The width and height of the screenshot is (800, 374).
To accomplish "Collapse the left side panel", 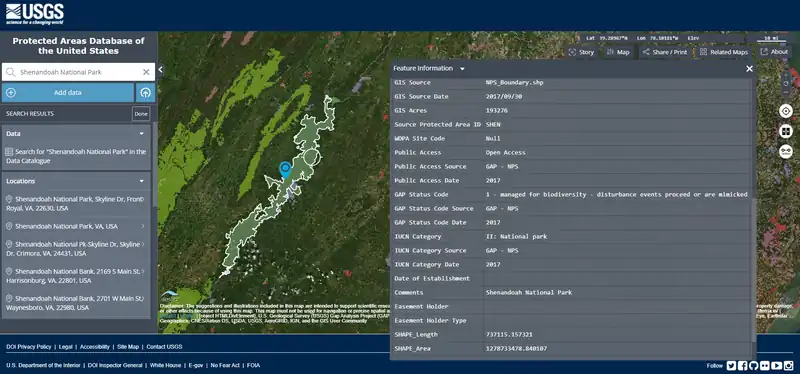I will click(x=161, y=69).
